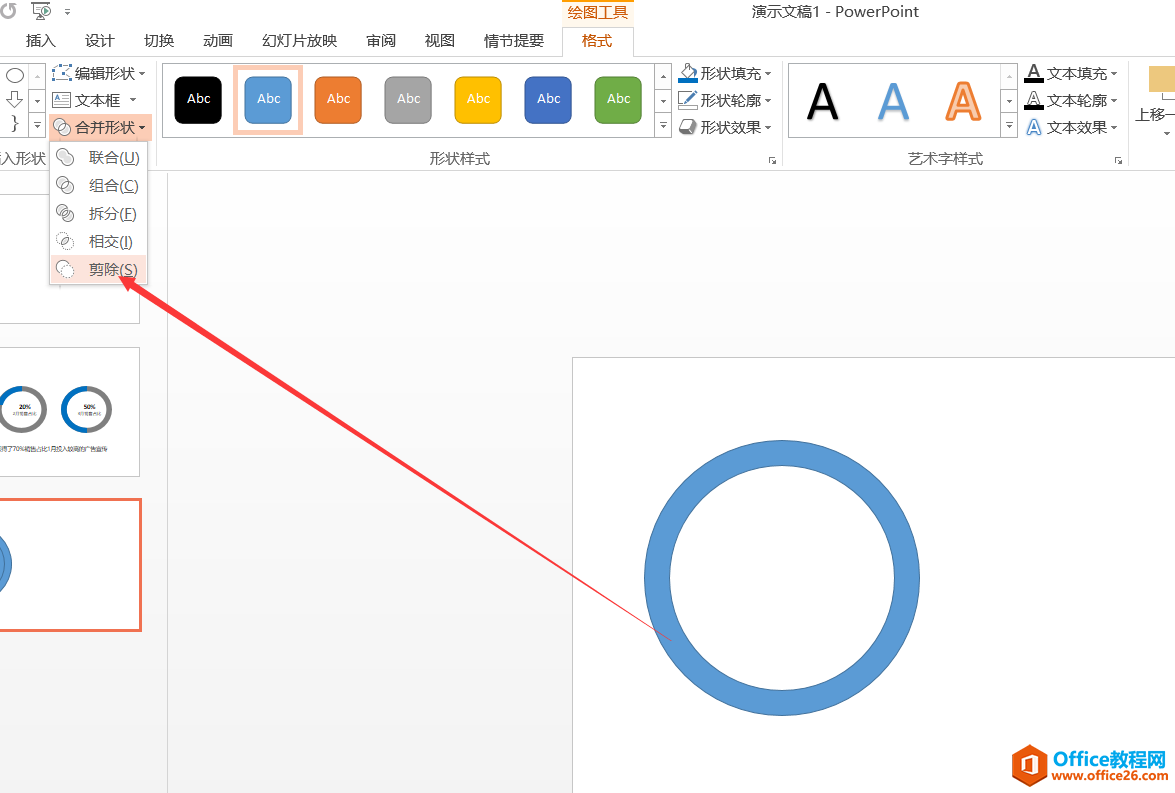This screenshot has width=1175, height=793.
Task: Switch to the 幻灯片放映 Slide Show tab
Action: pyautogui.click(x=300, y=40)
